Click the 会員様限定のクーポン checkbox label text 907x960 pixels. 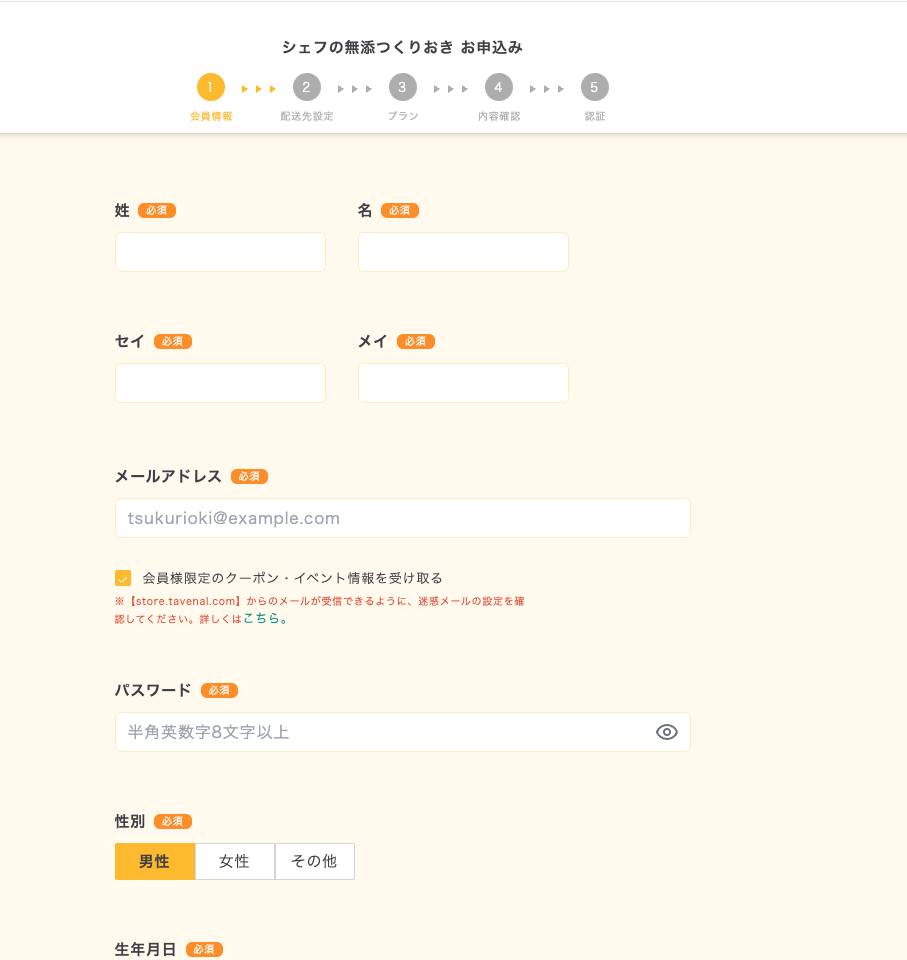292,579
